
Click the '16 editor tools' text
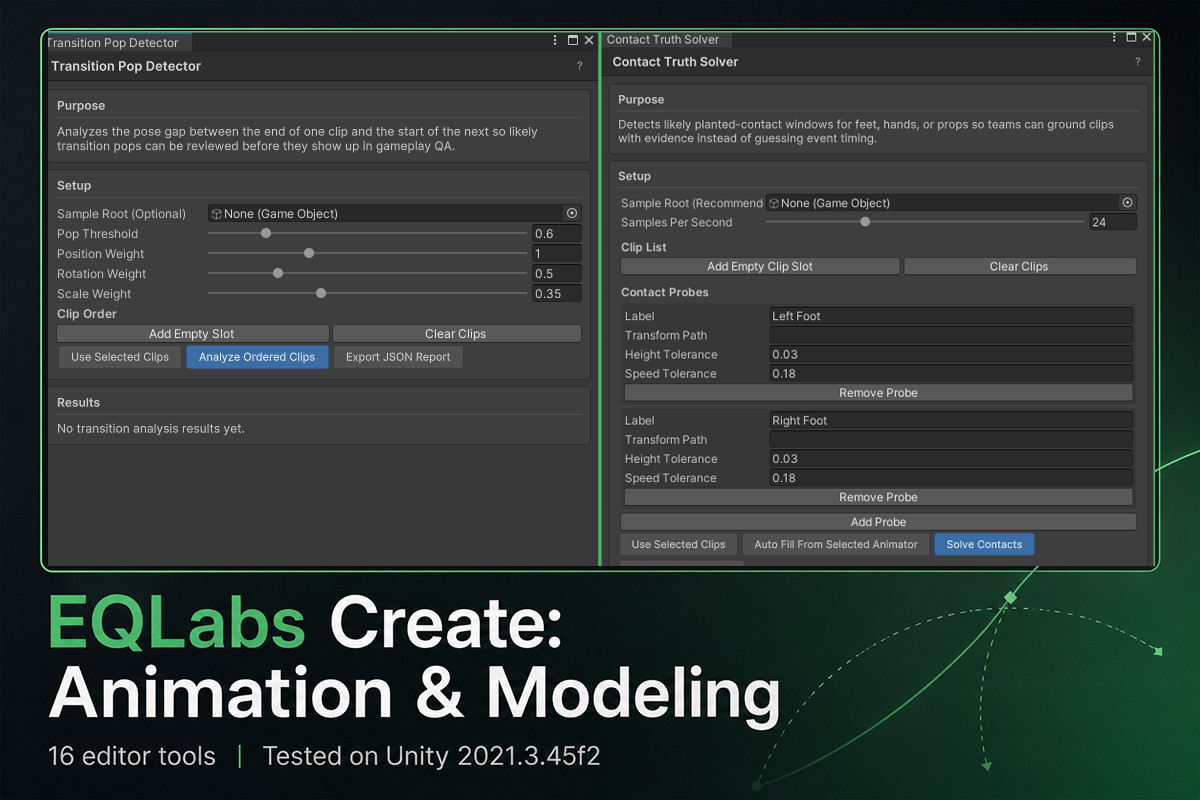pos(132,756)
